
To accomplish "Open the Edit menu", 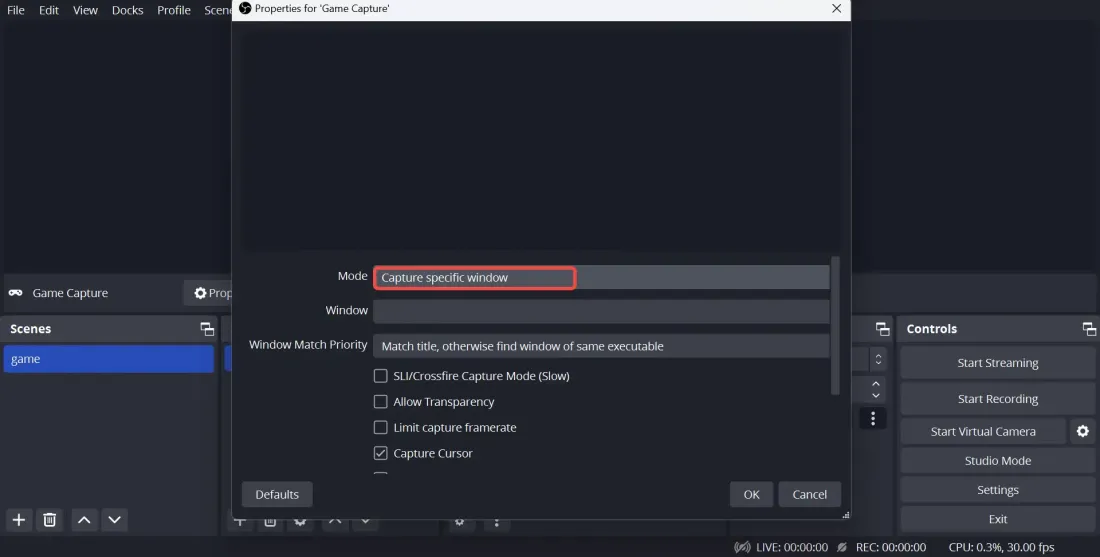I will point(48,10).
